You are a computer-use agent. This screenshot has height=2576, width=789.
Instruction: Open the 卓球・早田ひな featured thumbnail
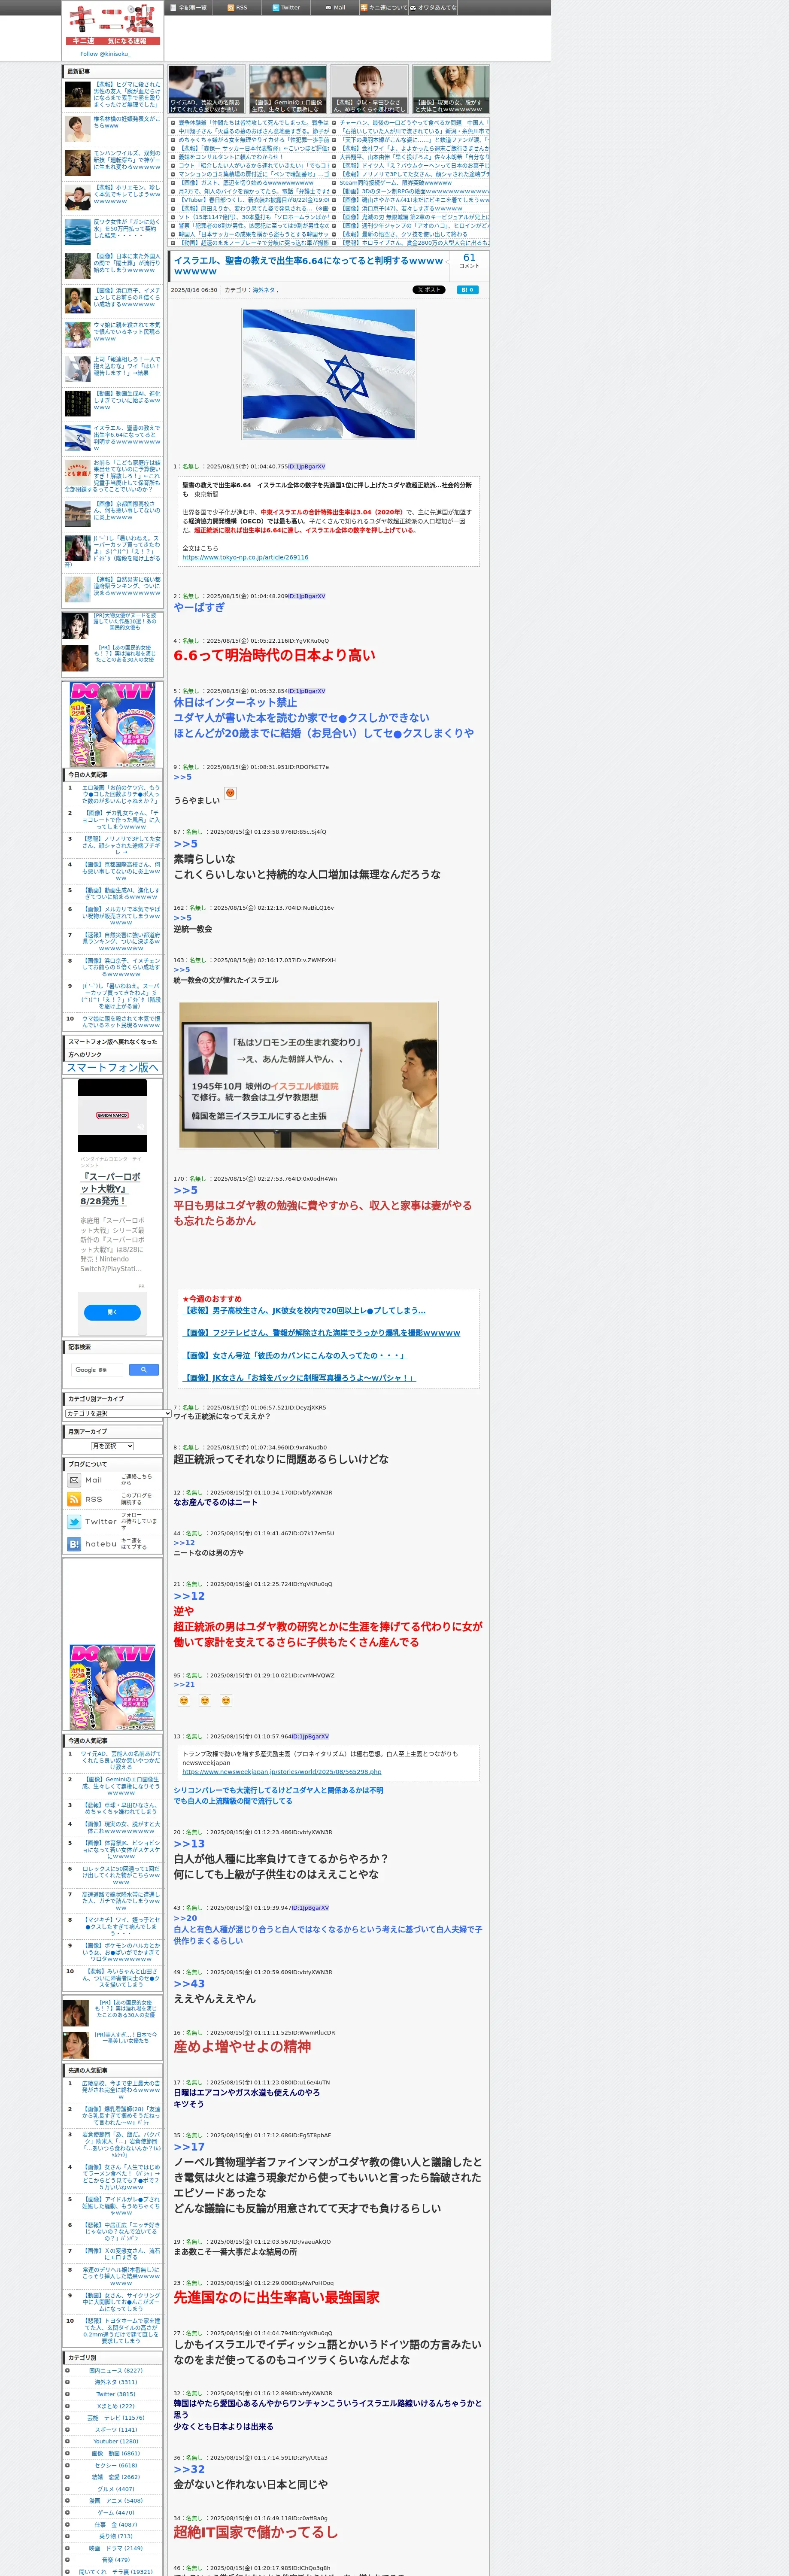pos(370,89)
